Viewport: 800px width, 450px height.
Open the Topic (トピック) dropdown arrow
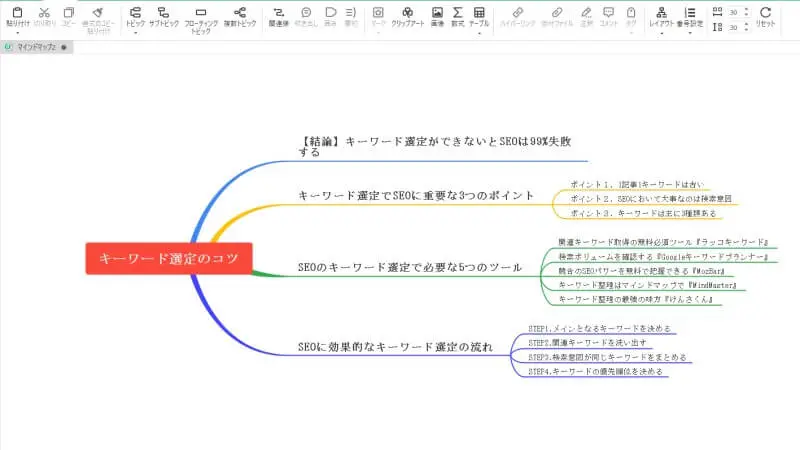(x=134, y=33)
